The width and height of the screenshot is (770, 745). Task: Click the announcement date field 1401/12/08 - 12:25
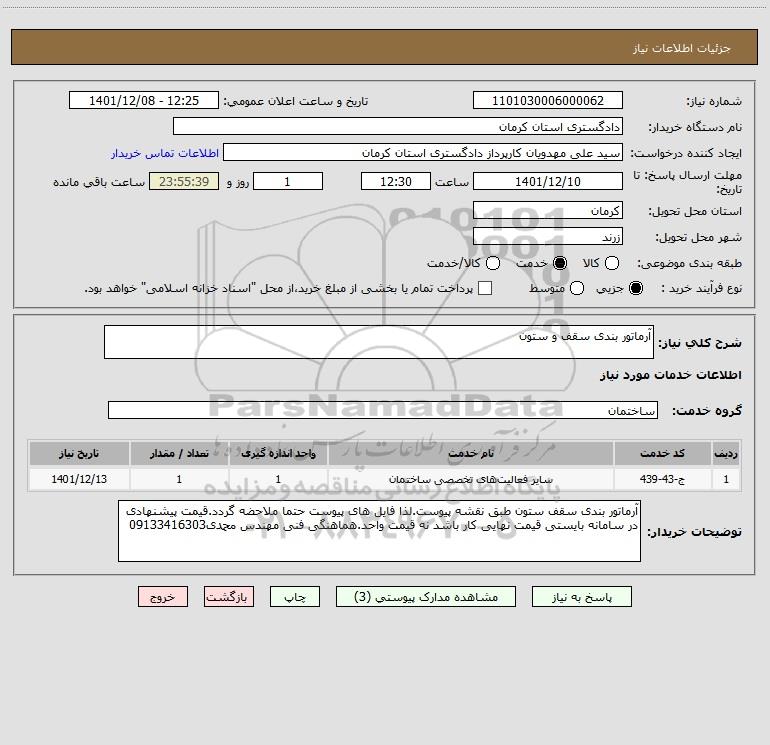(144, 100)
